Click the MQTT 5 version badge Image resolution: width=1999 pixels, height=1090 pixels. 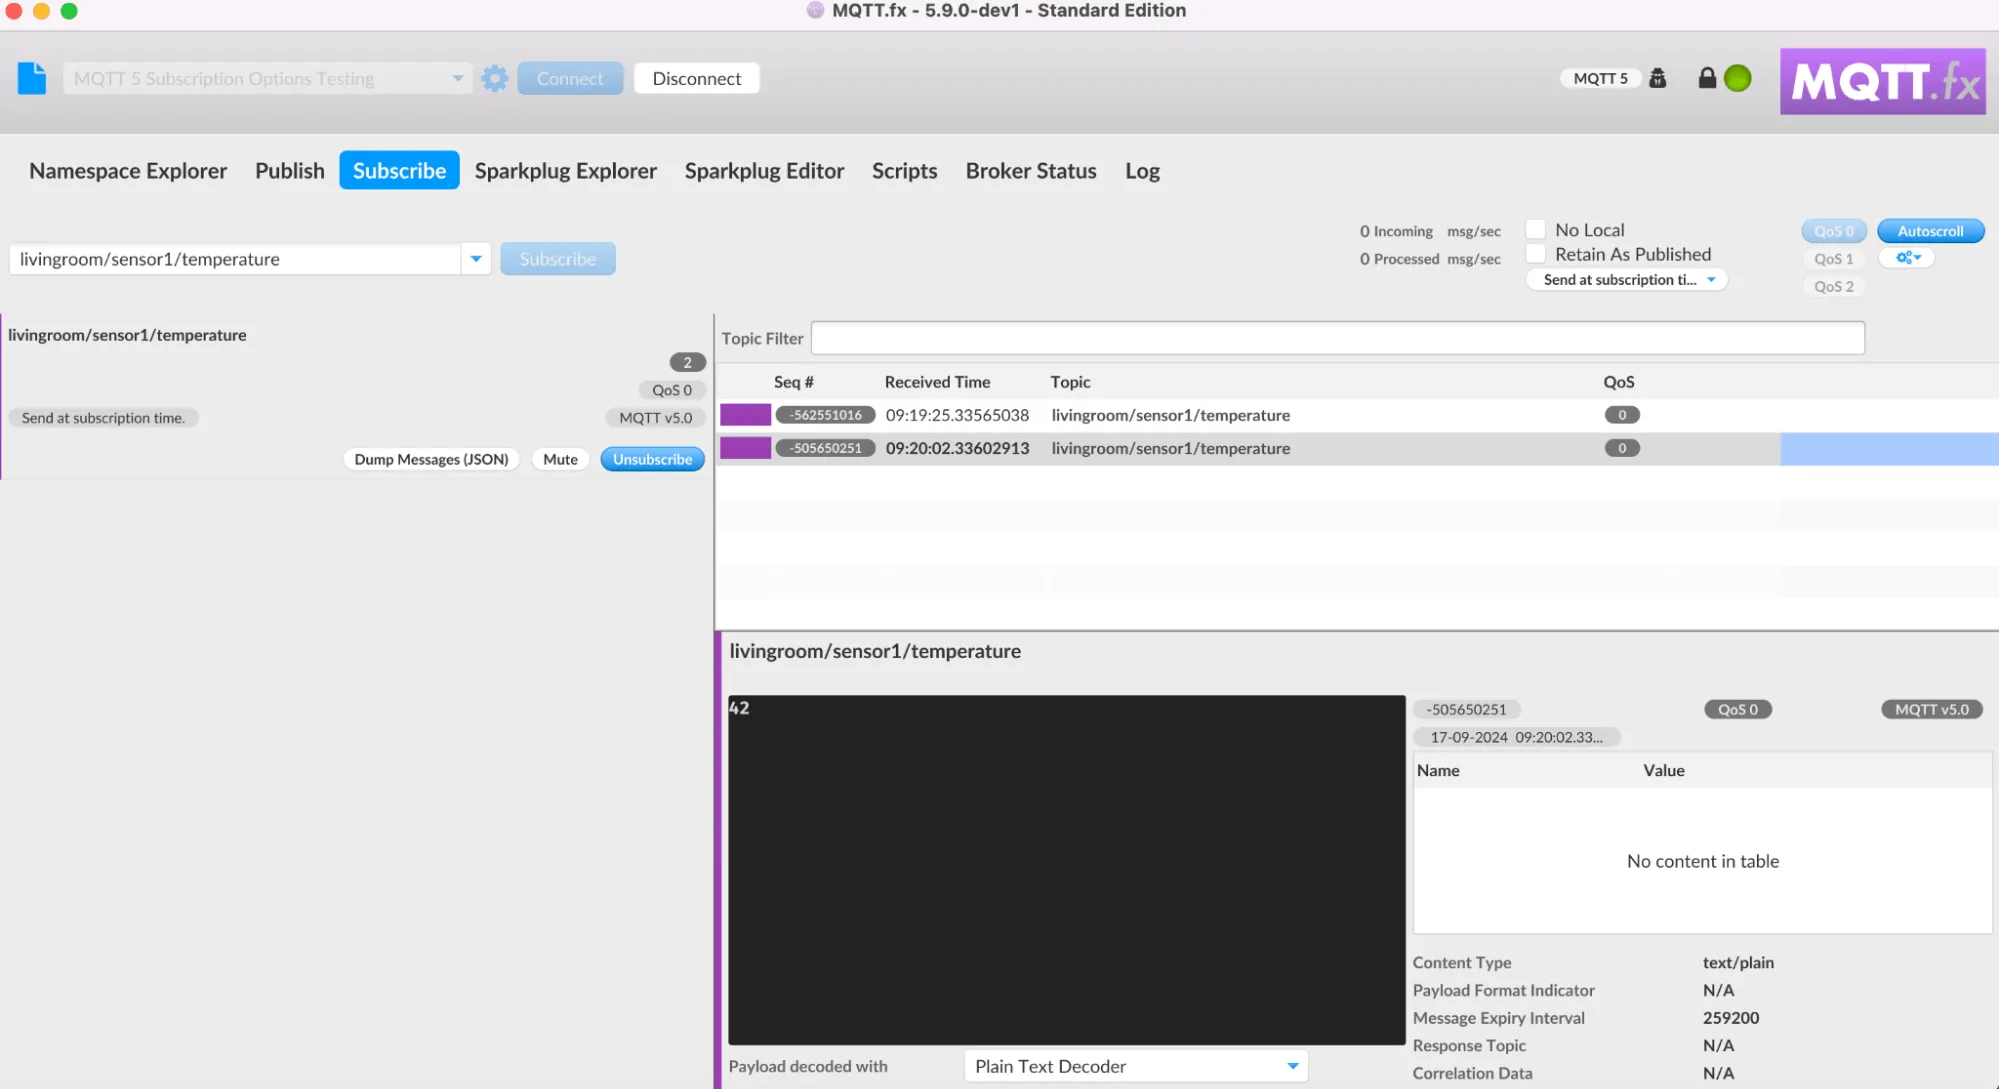(x=1600, y=78)
